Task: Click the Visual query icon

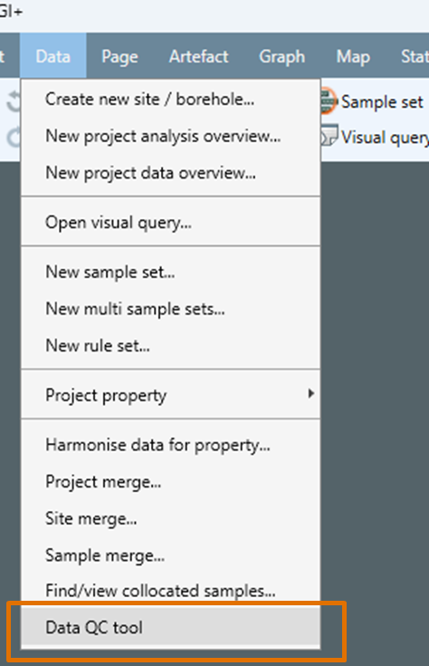Action: coord(329,136)
